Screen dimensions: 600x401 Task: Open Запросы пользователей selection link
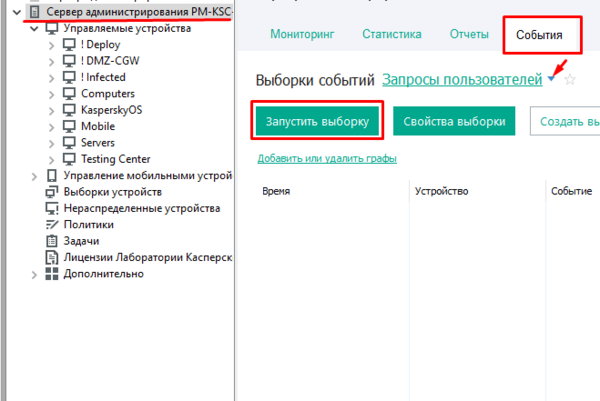pos(462,80)
